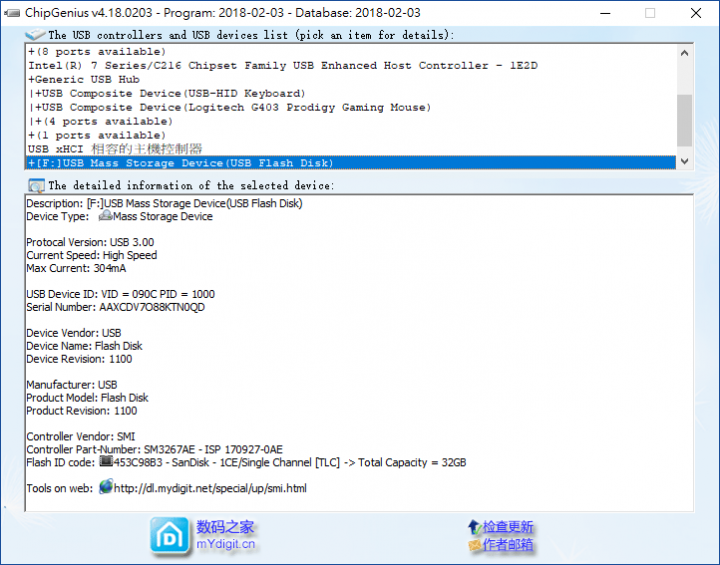Click the globe icon beside Tools on web
Screen dimensions: 720x565
click(106, 486)
